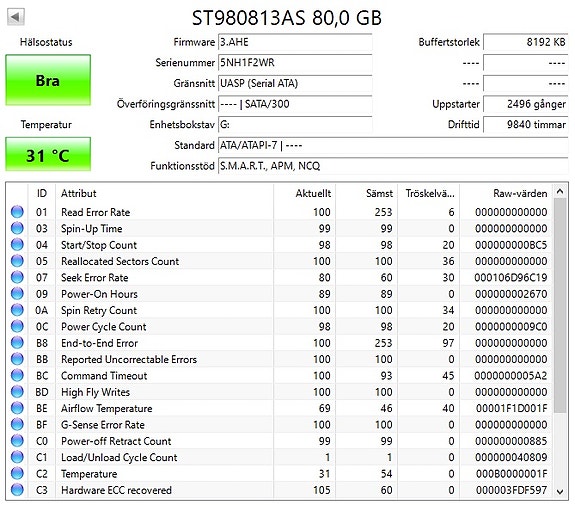Click the Raw-värden column header
This screenshot has width=575, height=505.
click(x=506, y=193)
